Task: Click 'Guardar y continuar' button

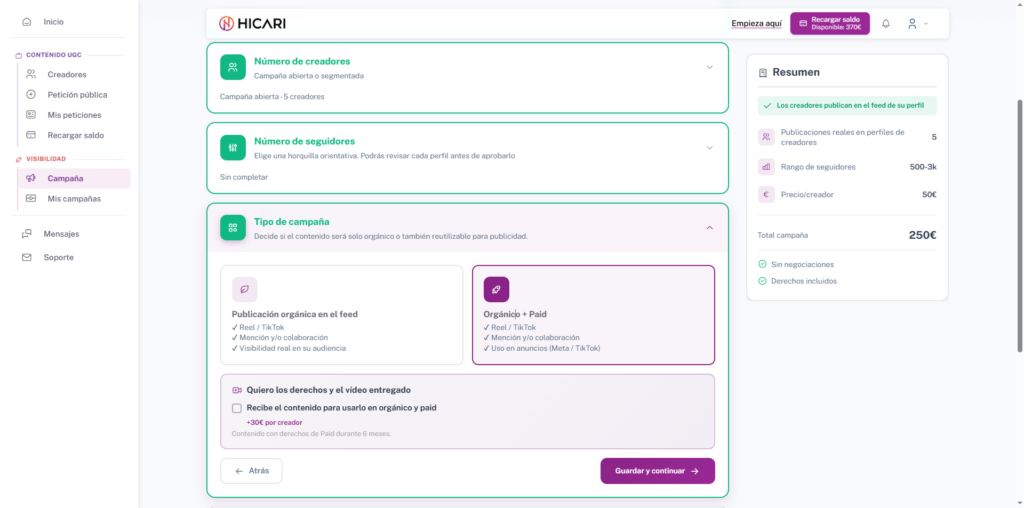Action: (x=657, y=470)
